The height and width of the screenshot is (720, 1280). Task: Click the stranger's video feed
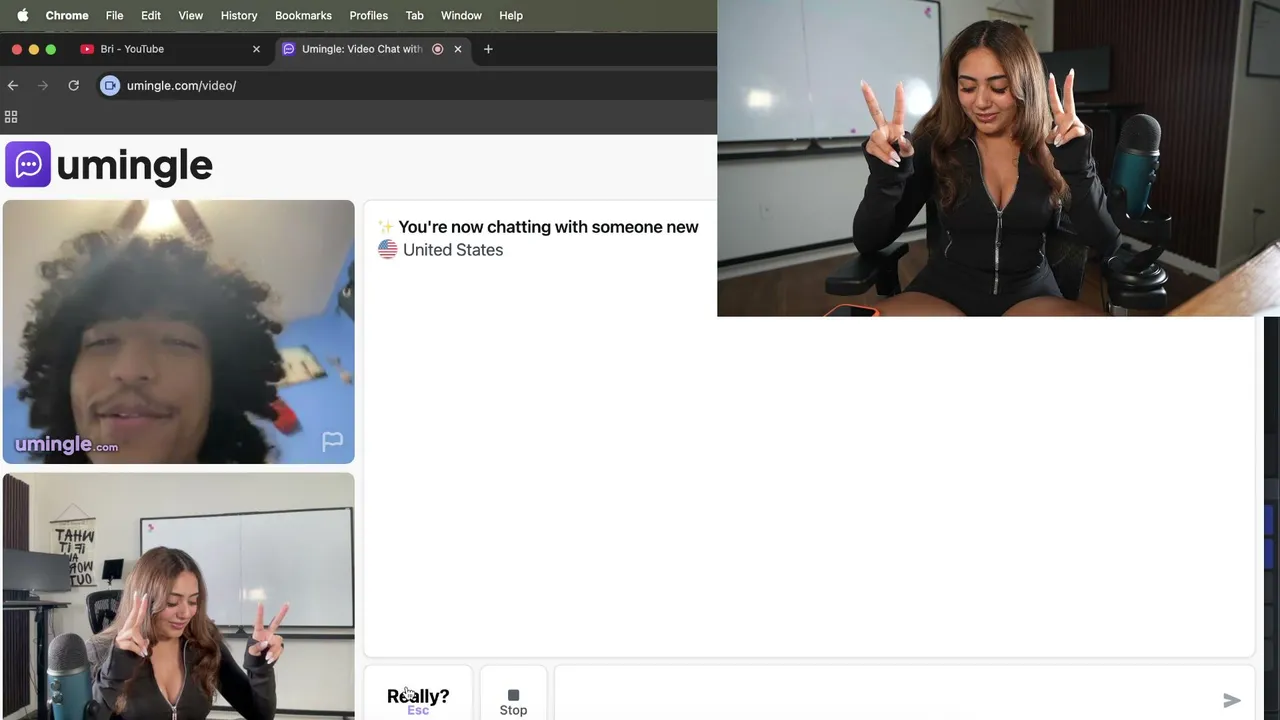click(x=178, y=332)
